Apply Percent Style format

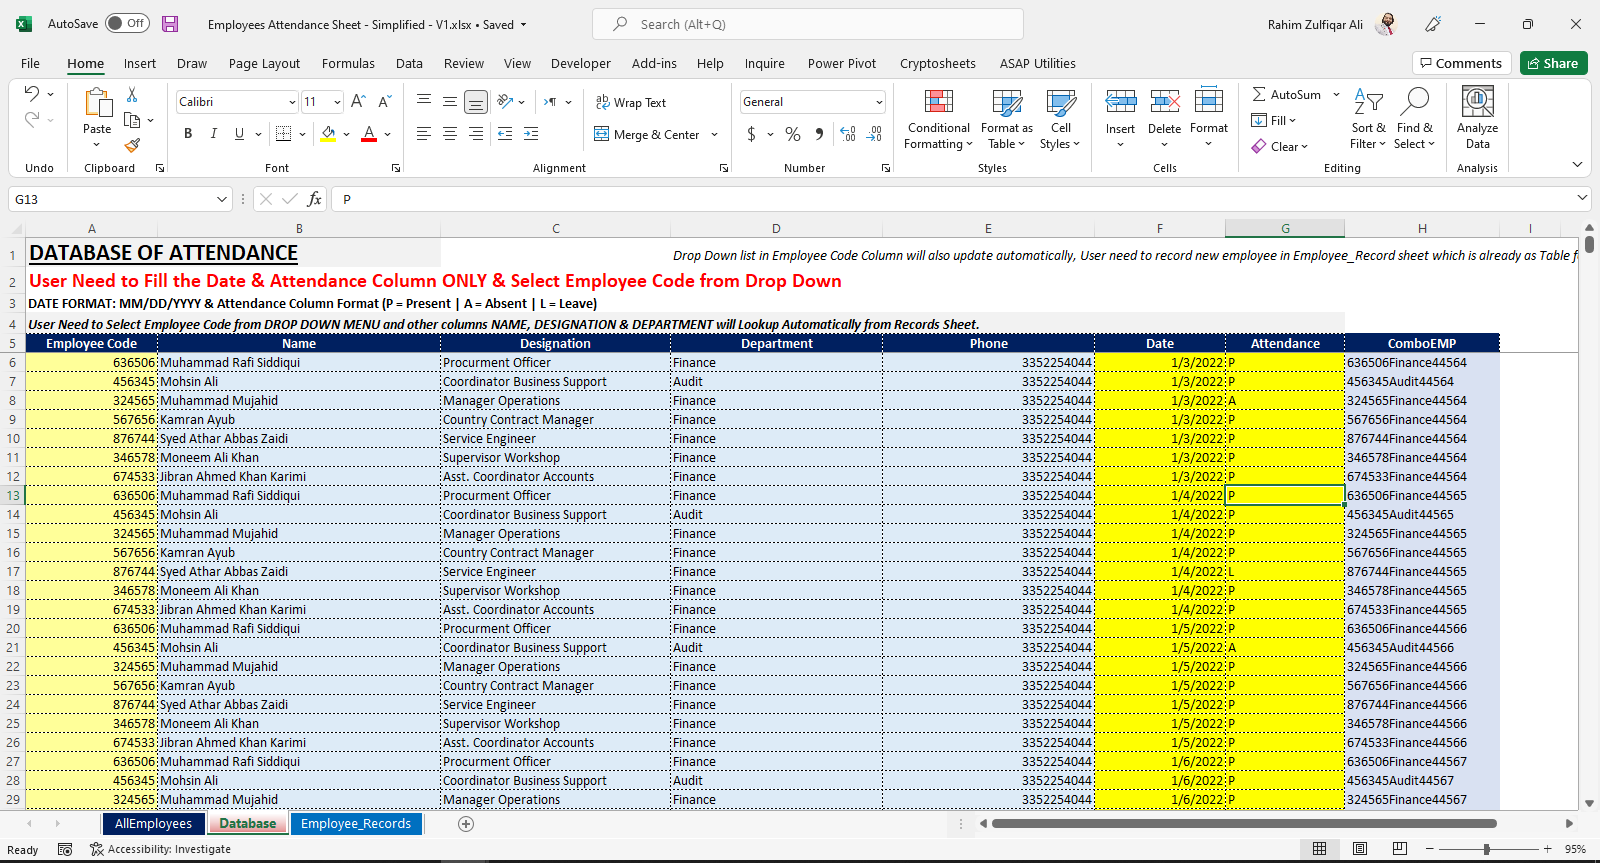tap(793, 134)
